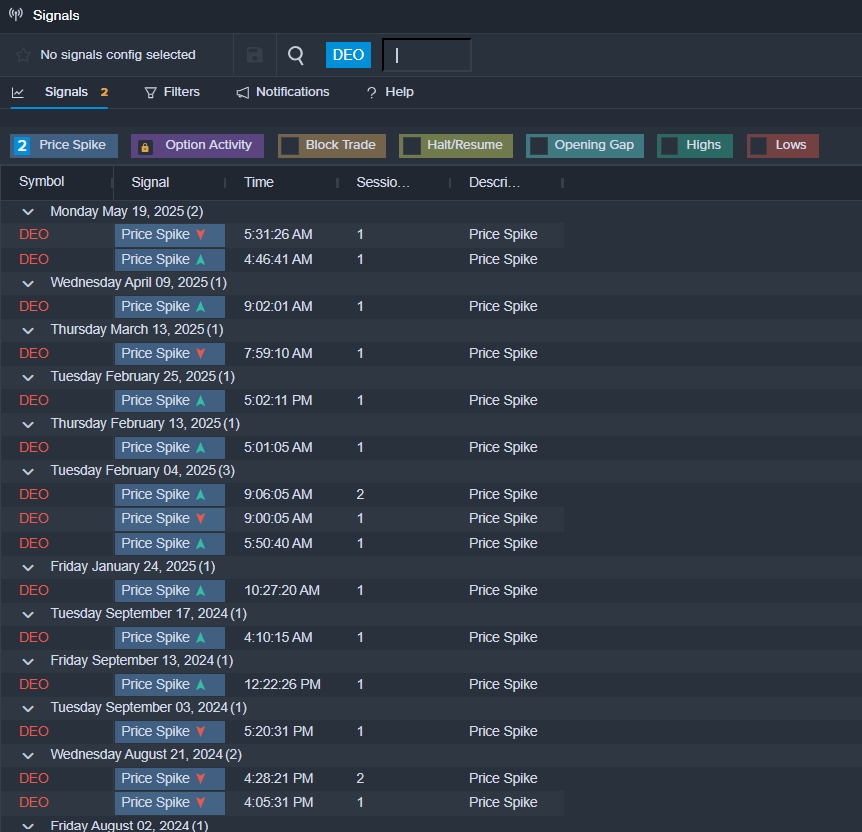
Task: Toggle the Halt/Resume checkbox
Action: click(x=412, y=146)
